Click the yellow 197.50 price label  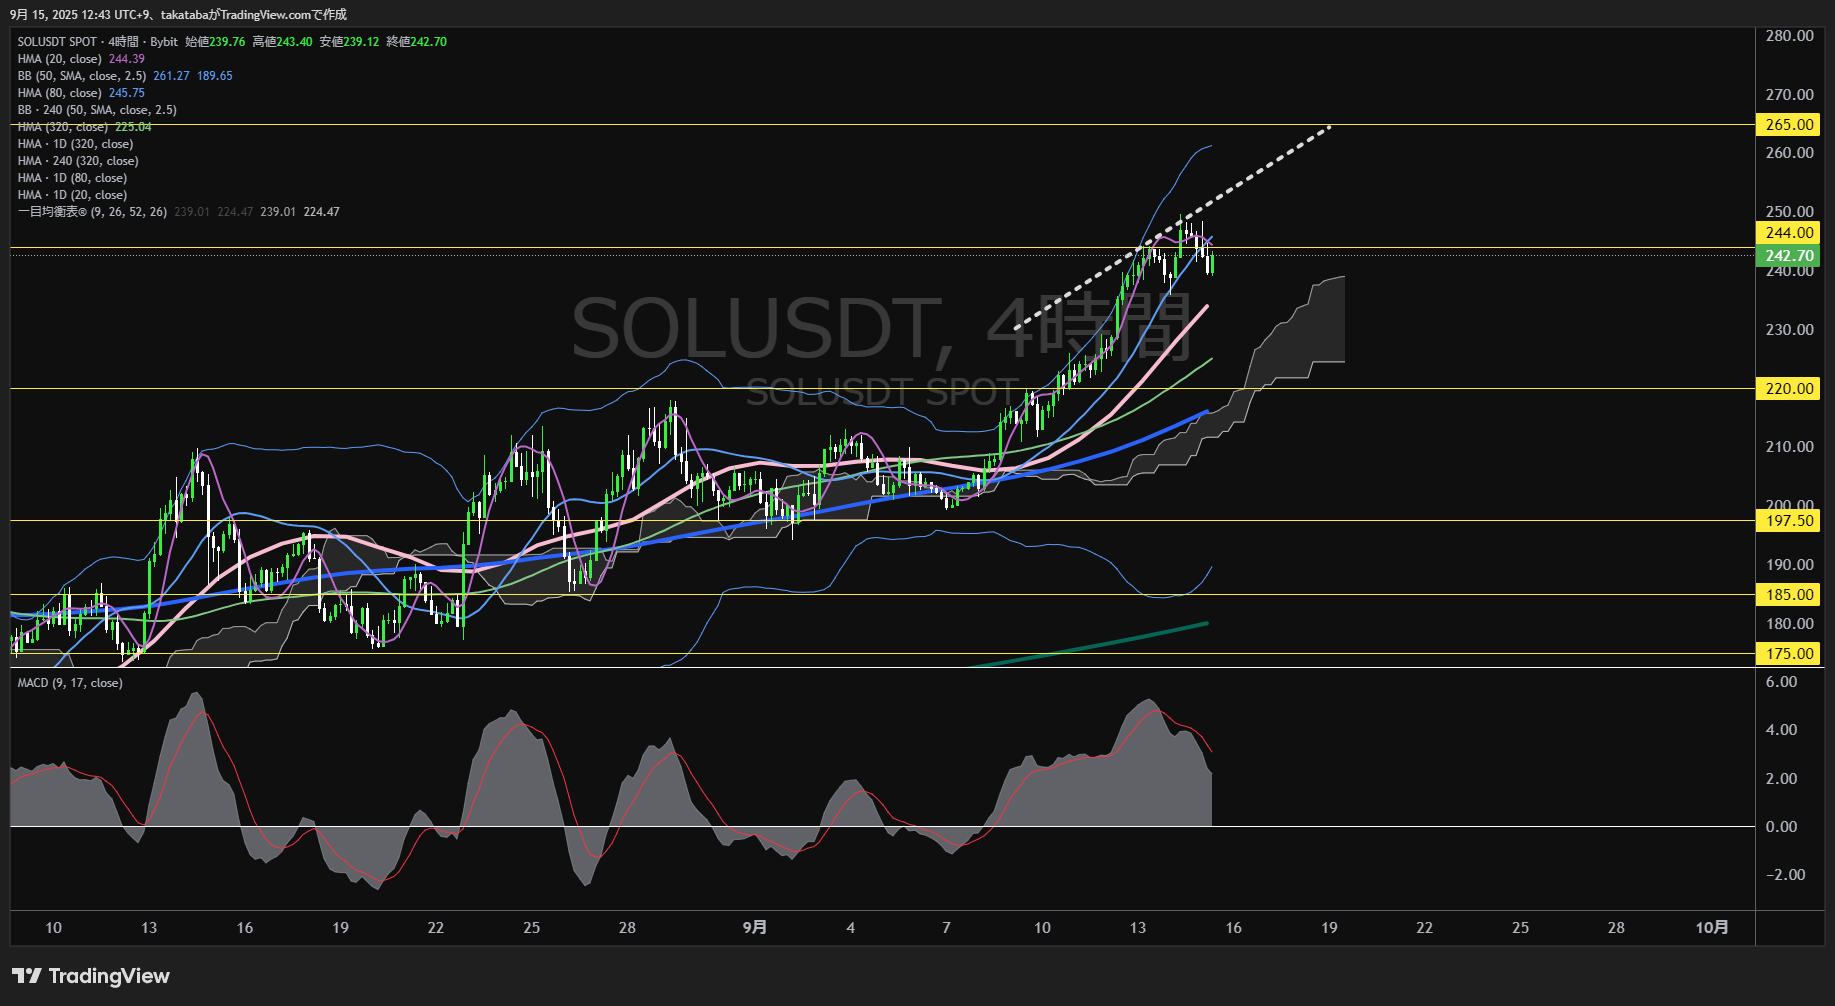click(x=1789, y=521)
